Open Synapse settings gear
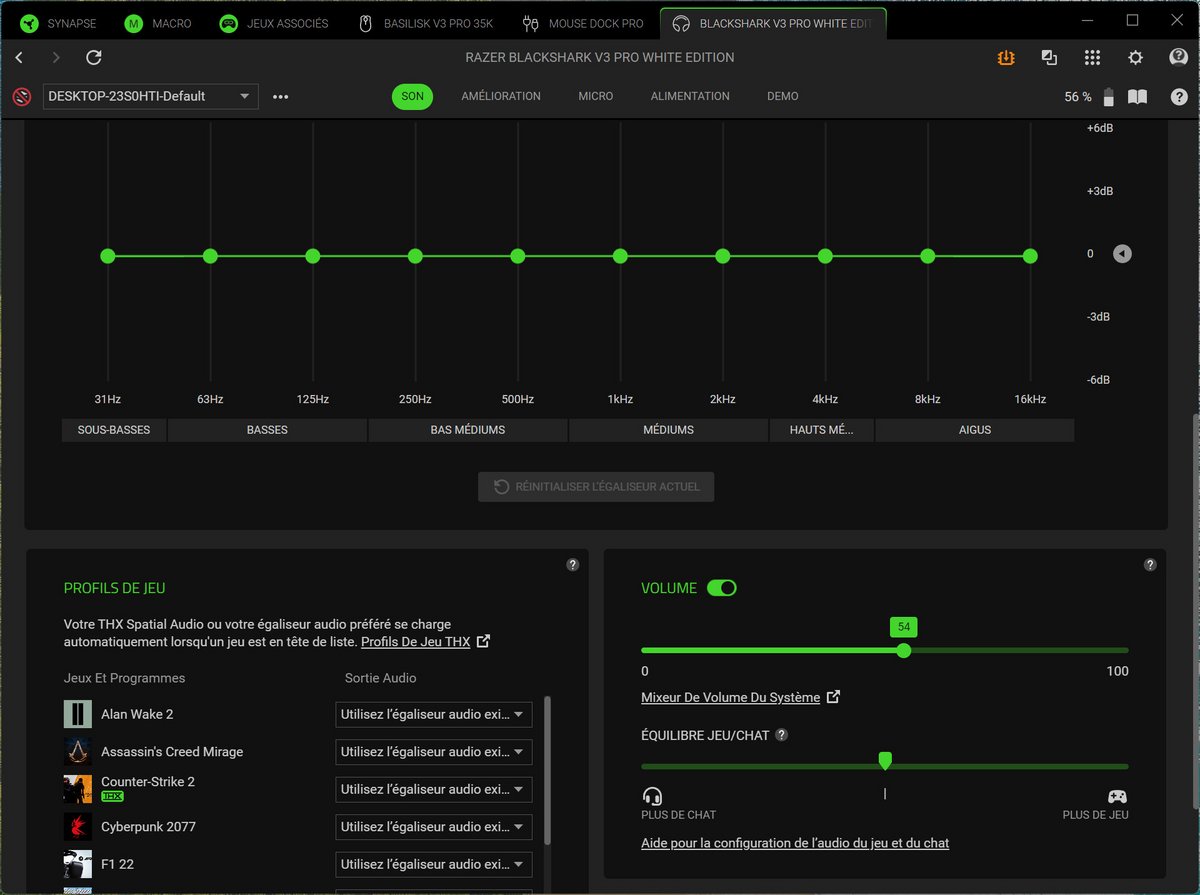1200x895 pixels. [1136, 58]
